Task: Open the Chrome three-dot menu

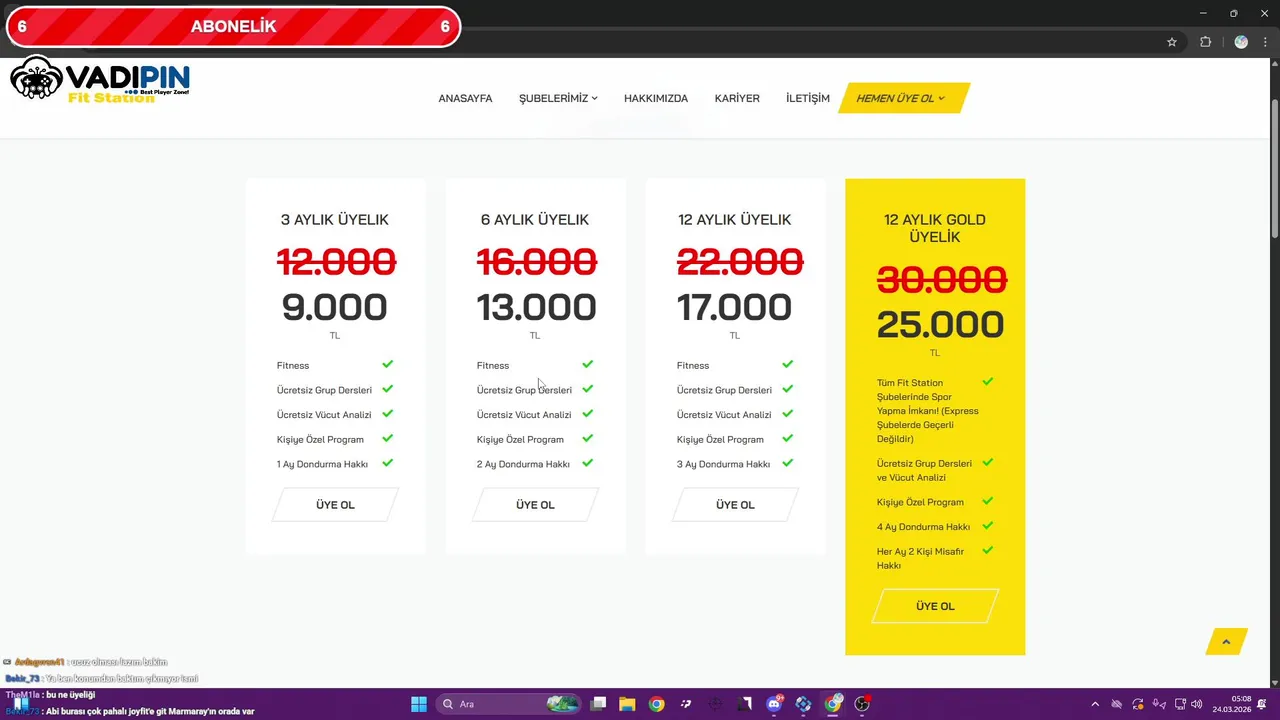Action: (1265, 42)
